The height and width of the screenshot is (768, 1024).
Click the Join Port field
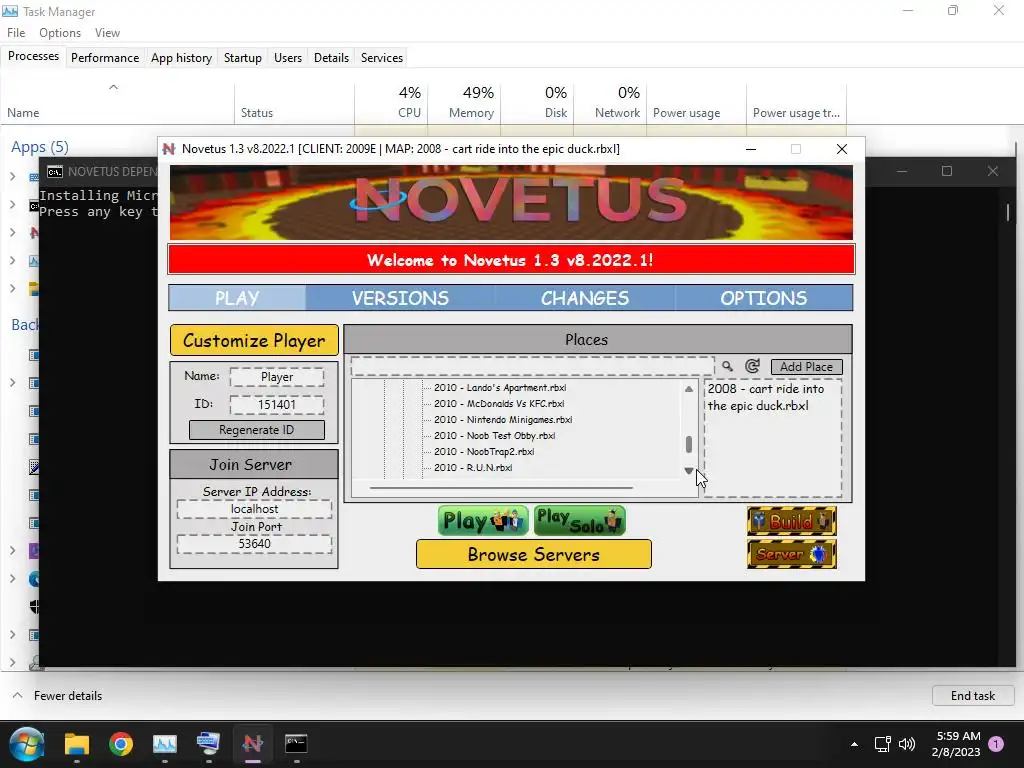254,544
